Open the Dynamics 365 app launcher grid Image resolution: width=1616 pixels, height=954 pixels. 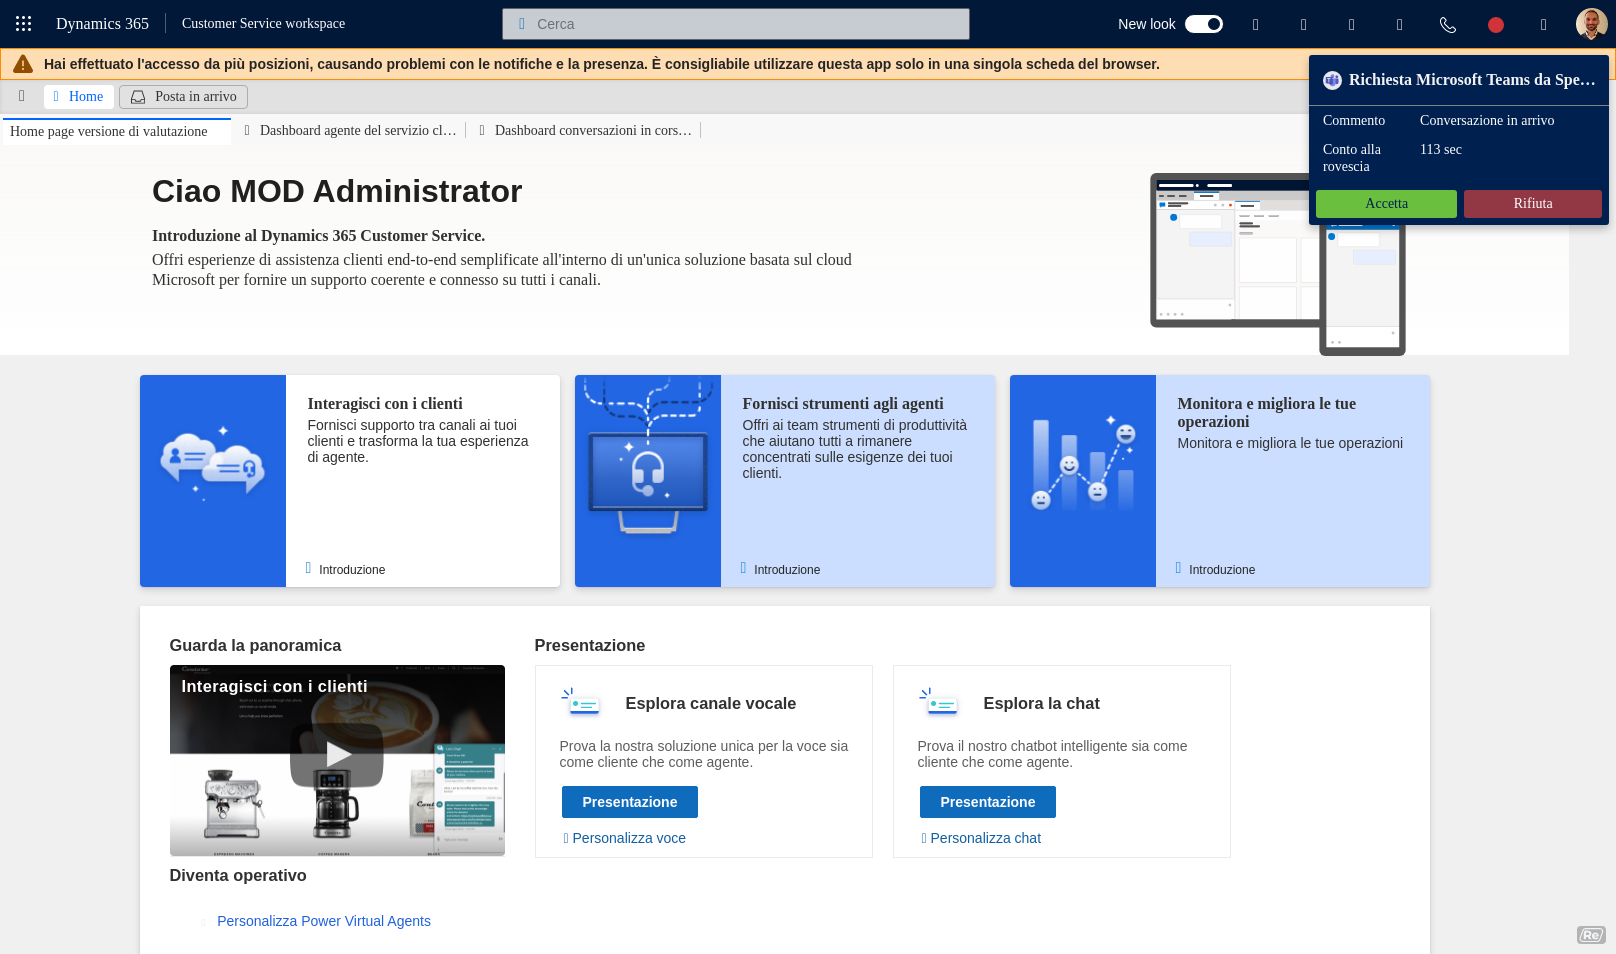click(x=24, y=24)
